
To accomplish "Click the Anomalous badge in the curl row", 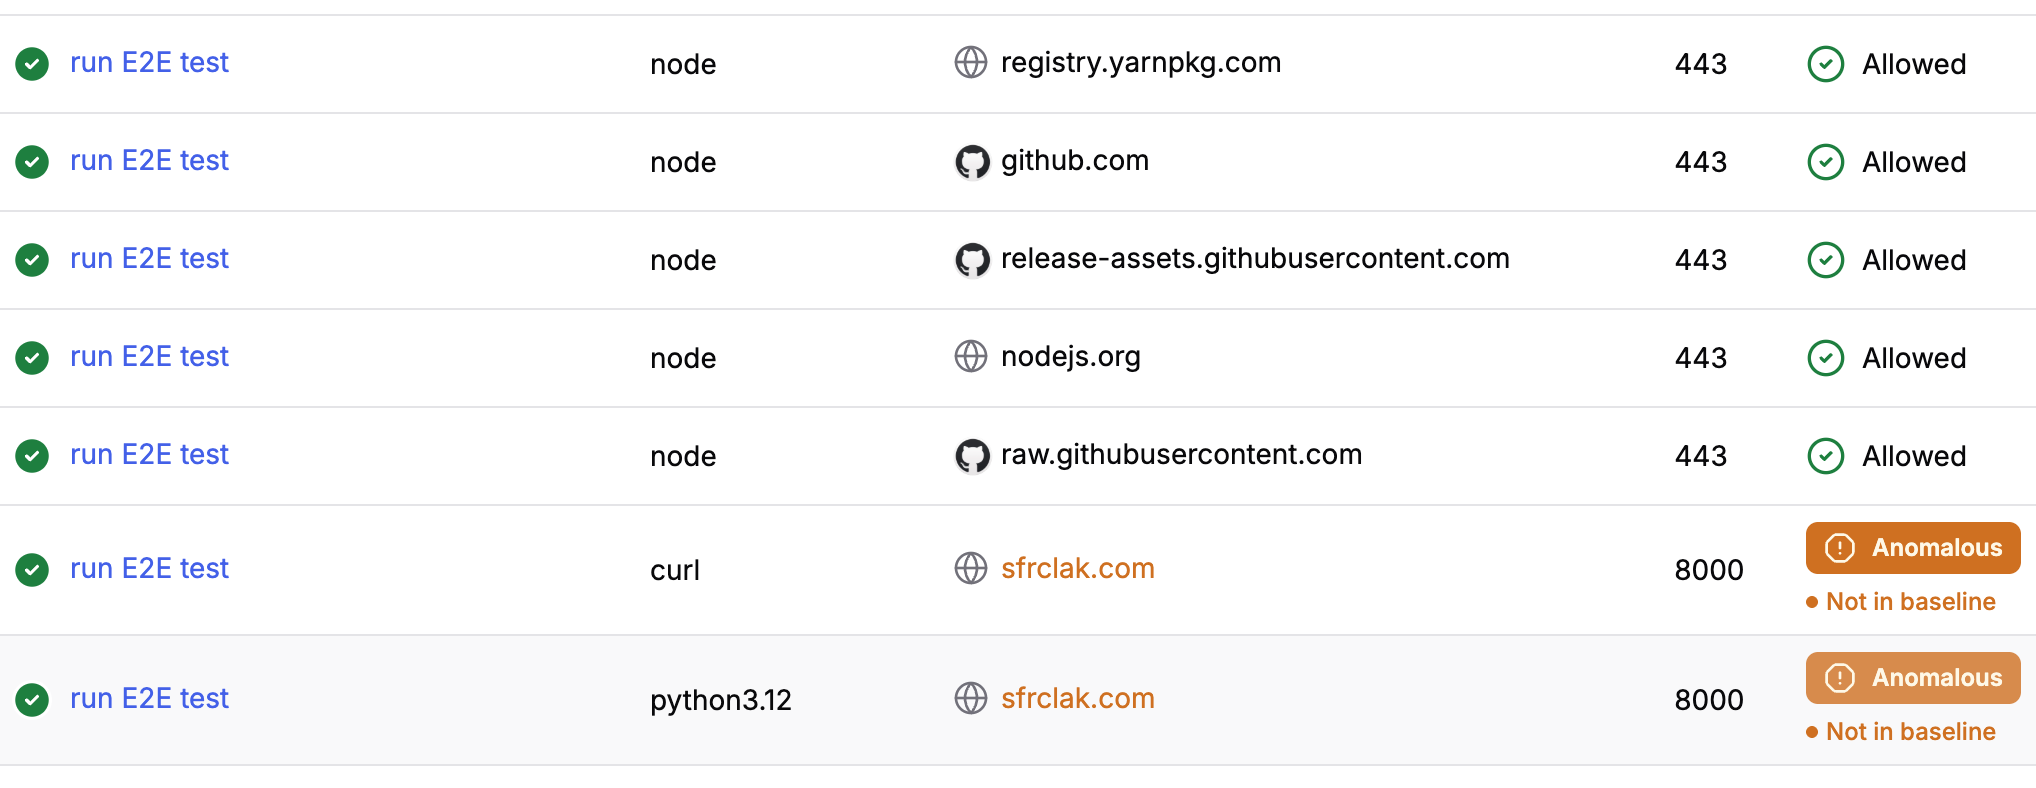I will click(1912, 548).
